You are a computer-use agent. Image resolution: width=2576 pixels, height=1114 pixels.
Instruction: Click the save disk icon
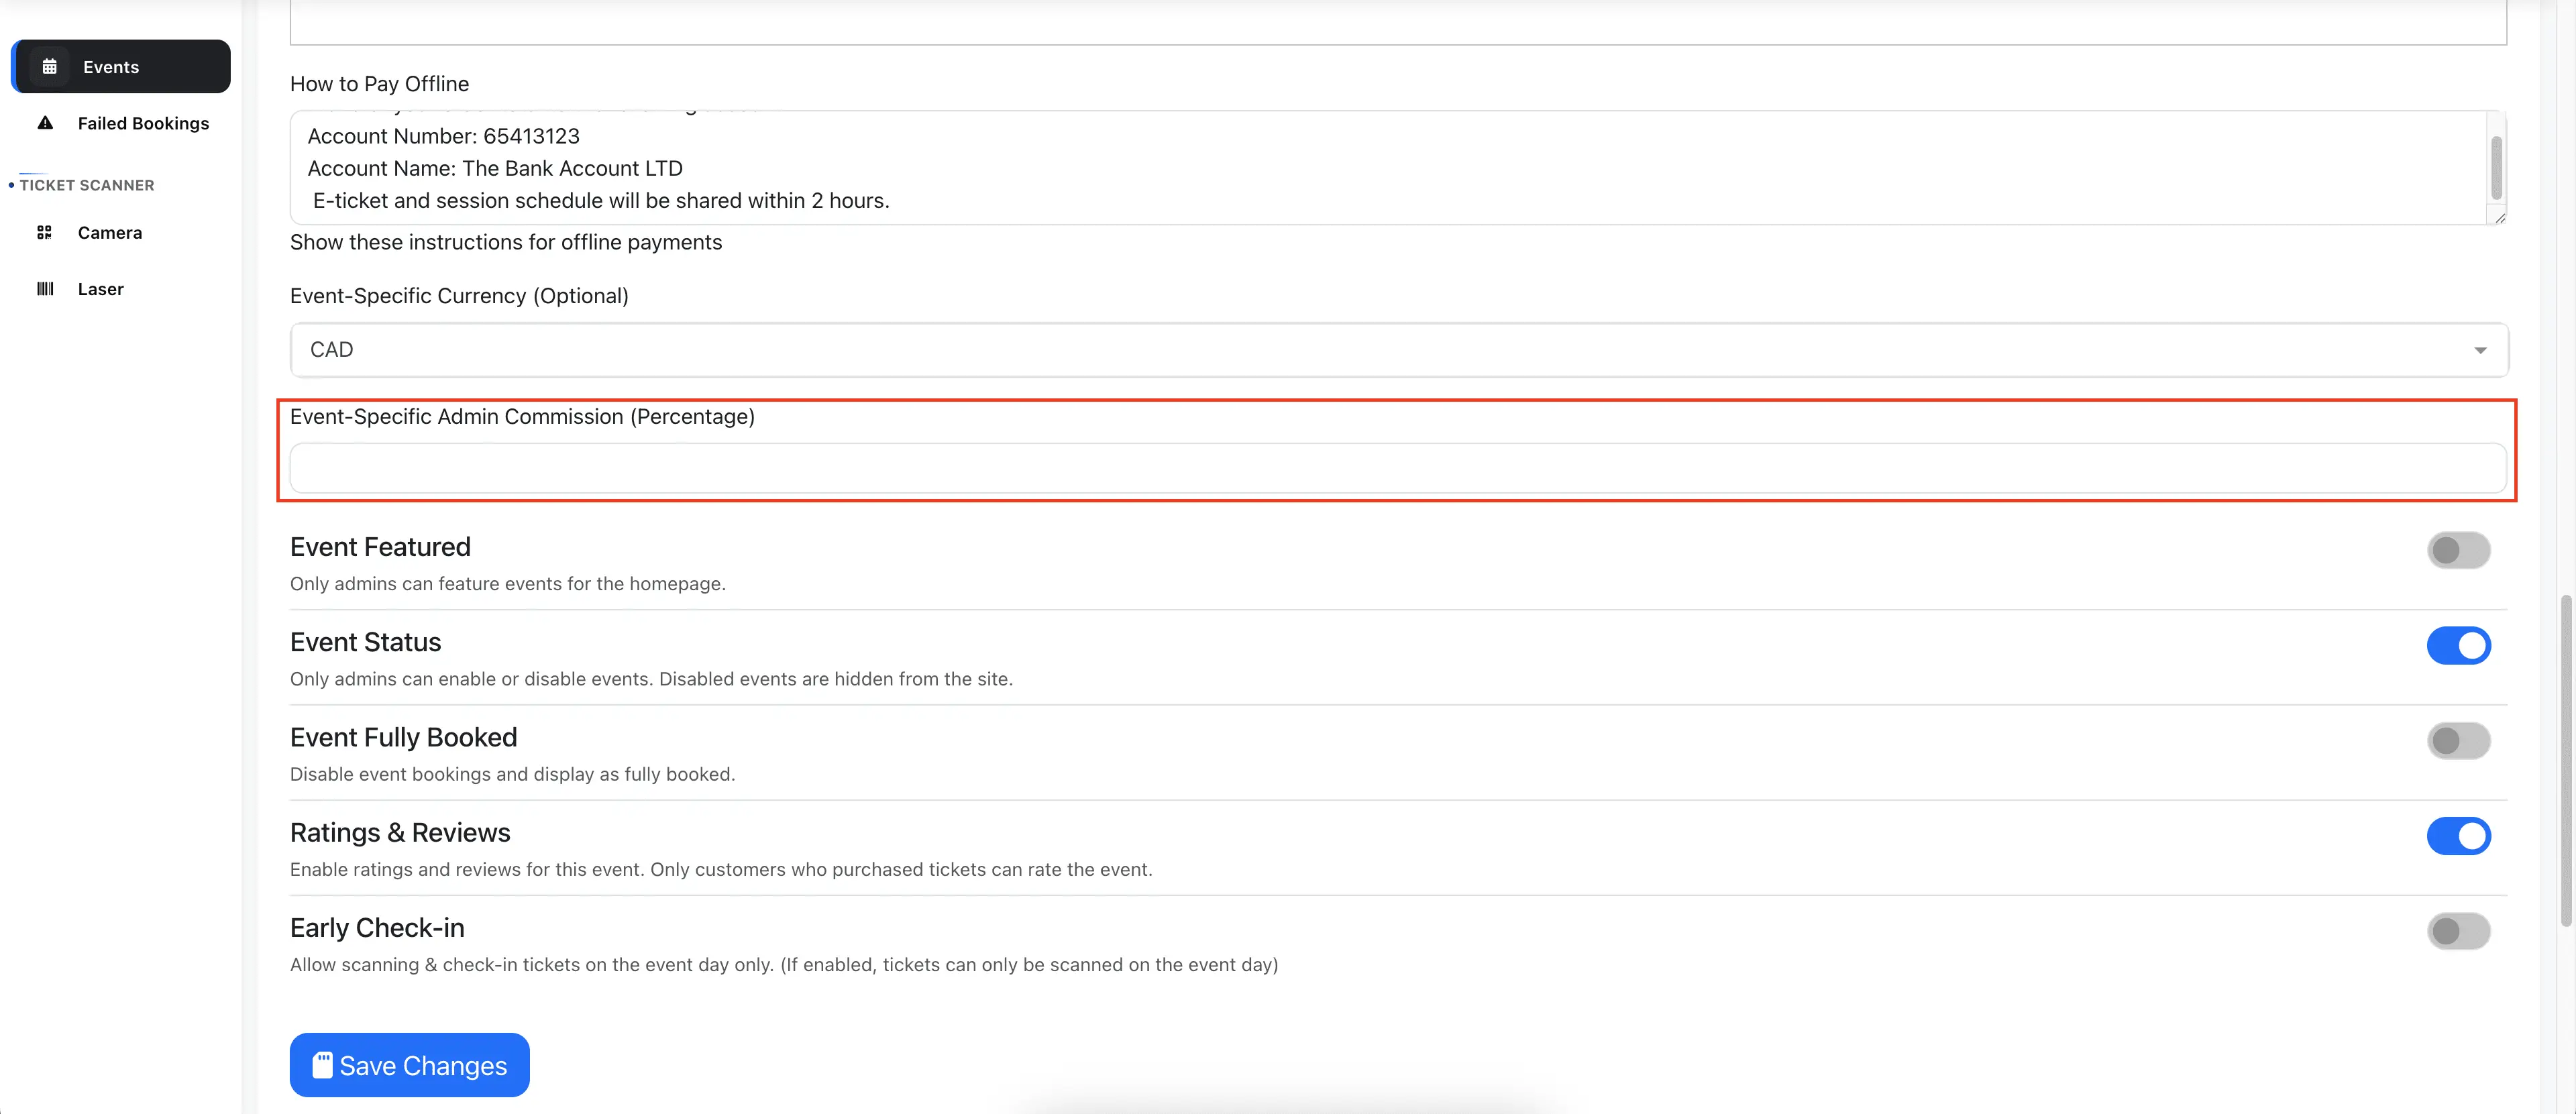click(322, 1065)
